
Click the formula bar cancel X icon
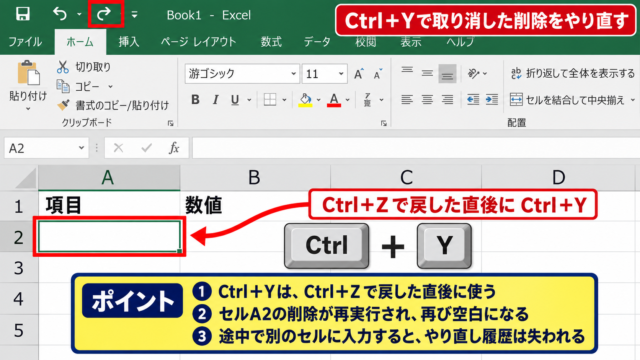[x=118, y=148]
